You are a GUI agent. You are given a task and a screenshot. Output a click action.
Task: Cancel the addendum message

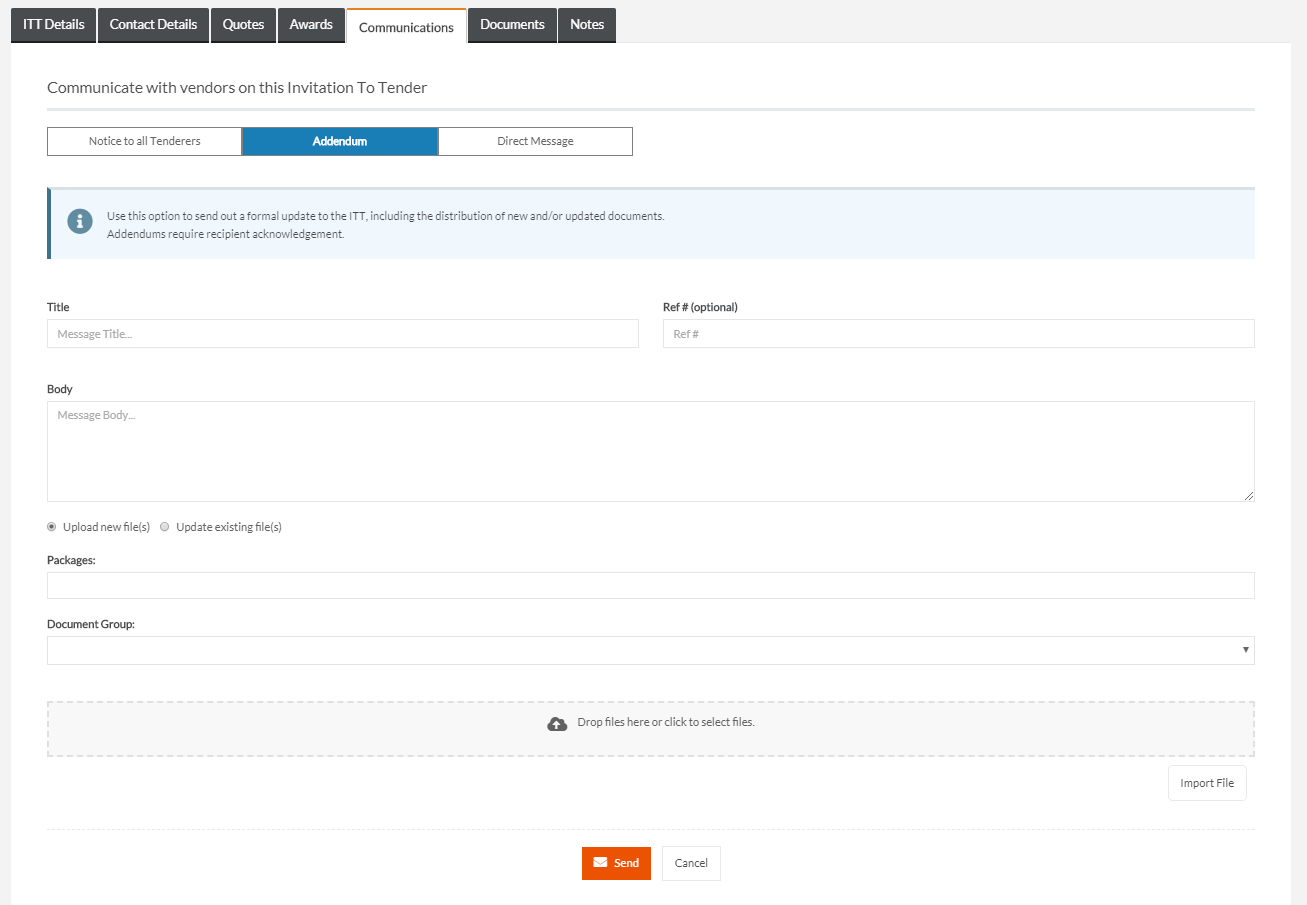click(x=691, y=863)
